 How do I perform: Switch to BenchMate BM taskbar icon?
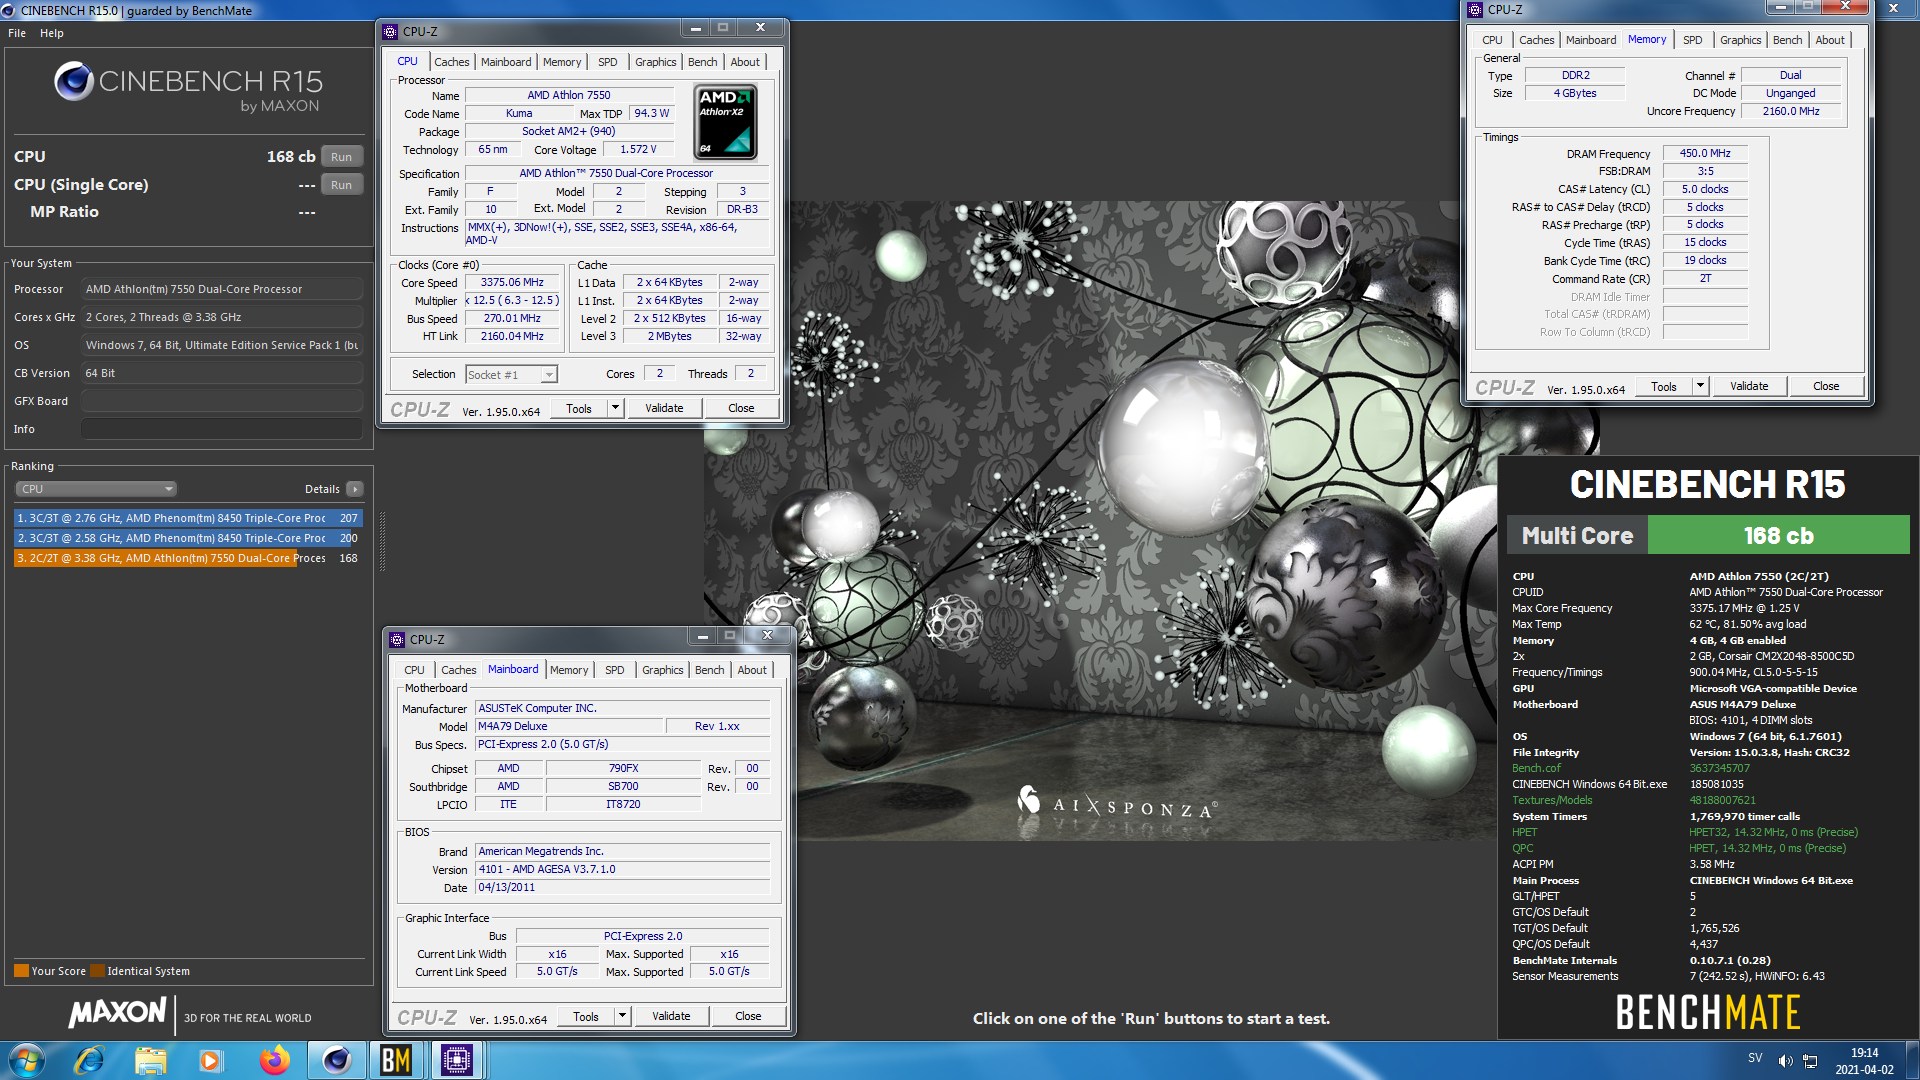pyautogui.click(x=396, y=1060)
